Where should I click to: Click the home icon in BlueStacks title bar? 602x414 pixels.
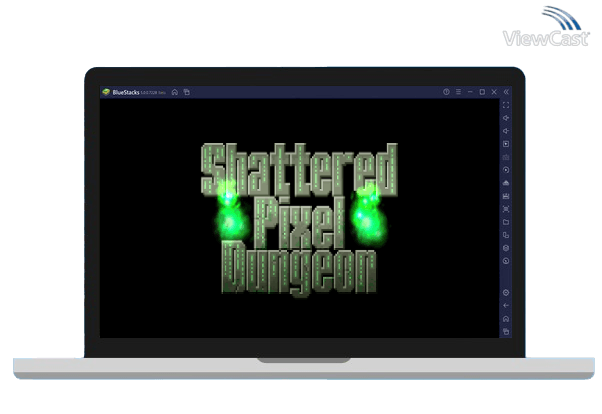[x=175, y=92]
